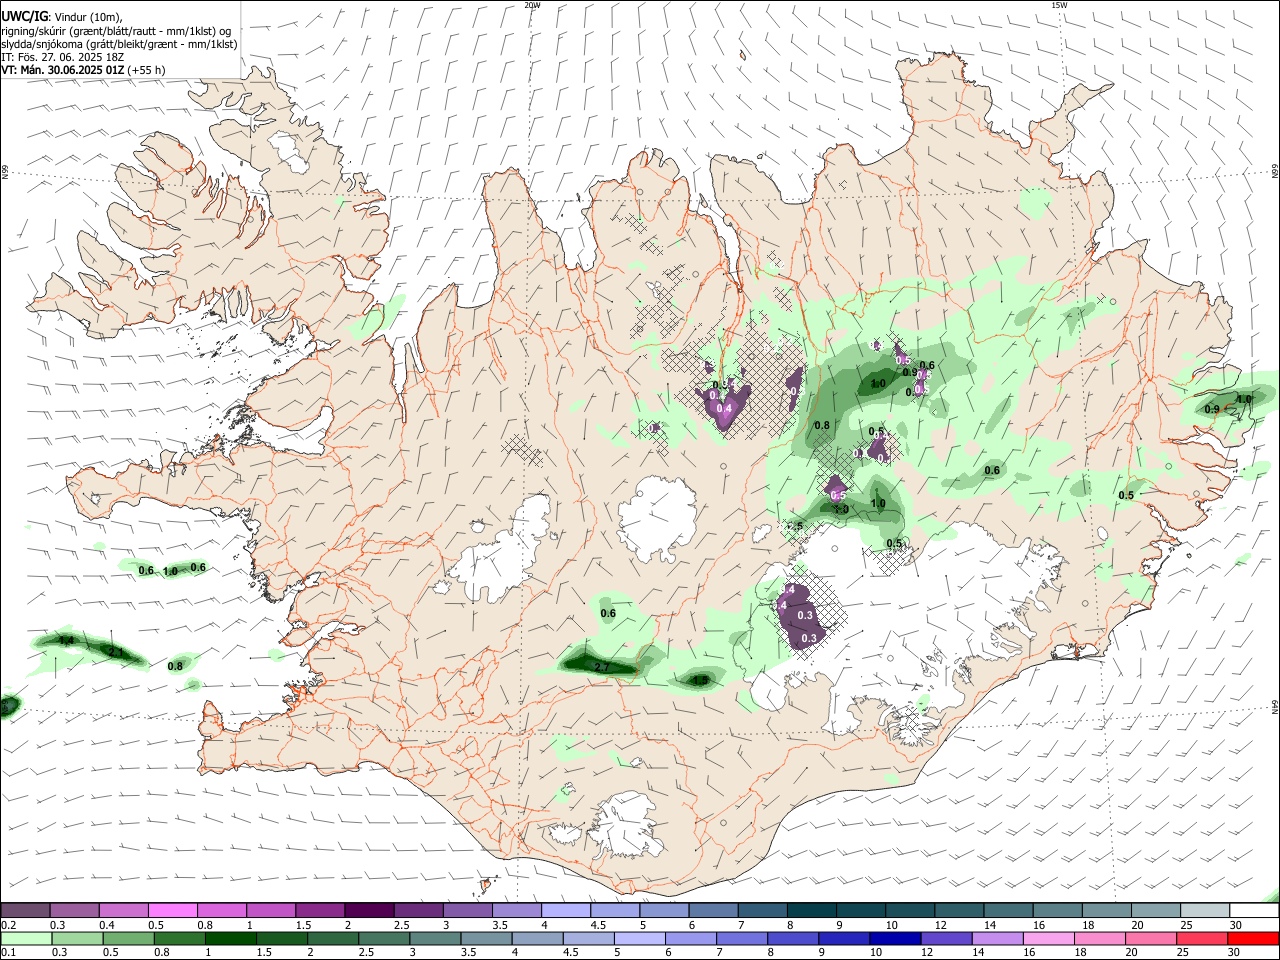Pick the light grey 25 legend swatch
The height and width of the screenshot is (960, 1280).
[x=1204, y=910]
